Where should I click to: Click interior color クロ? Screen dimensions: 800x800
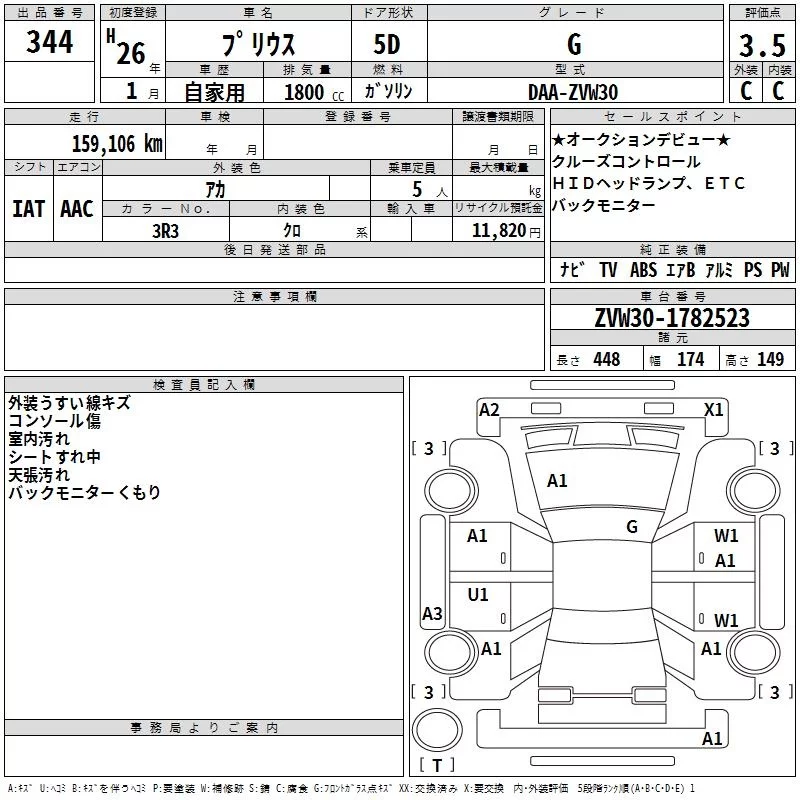click(x=292, y=231)
